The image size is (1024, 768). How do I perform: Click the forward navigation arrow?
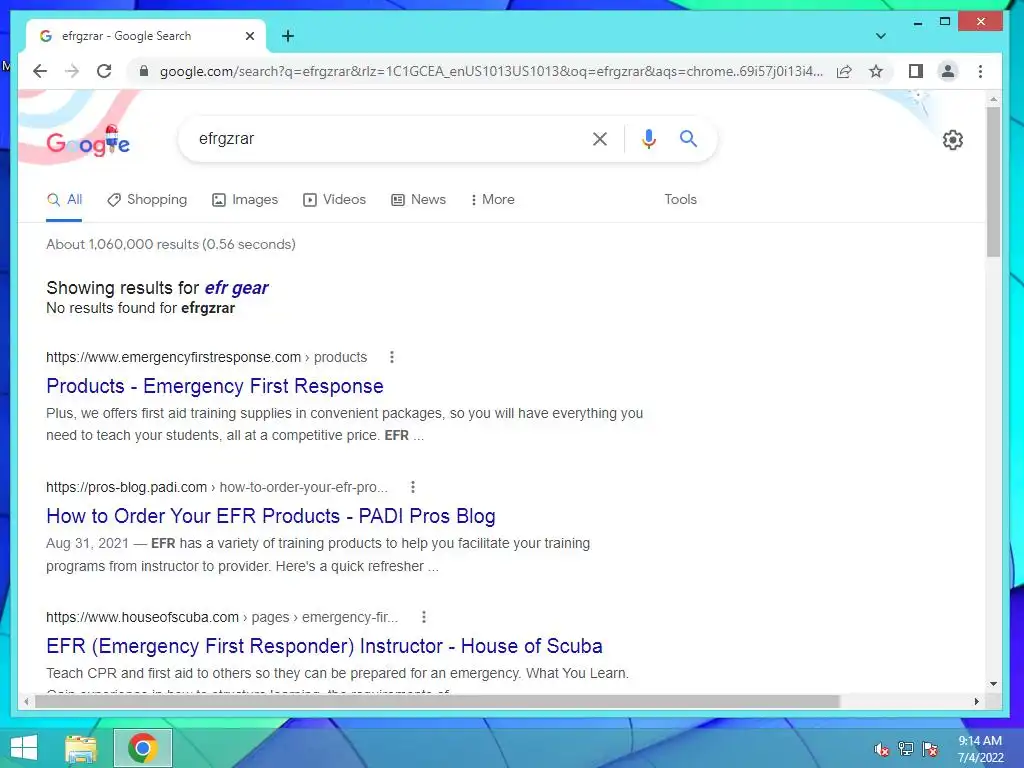(x=72, y=71)
